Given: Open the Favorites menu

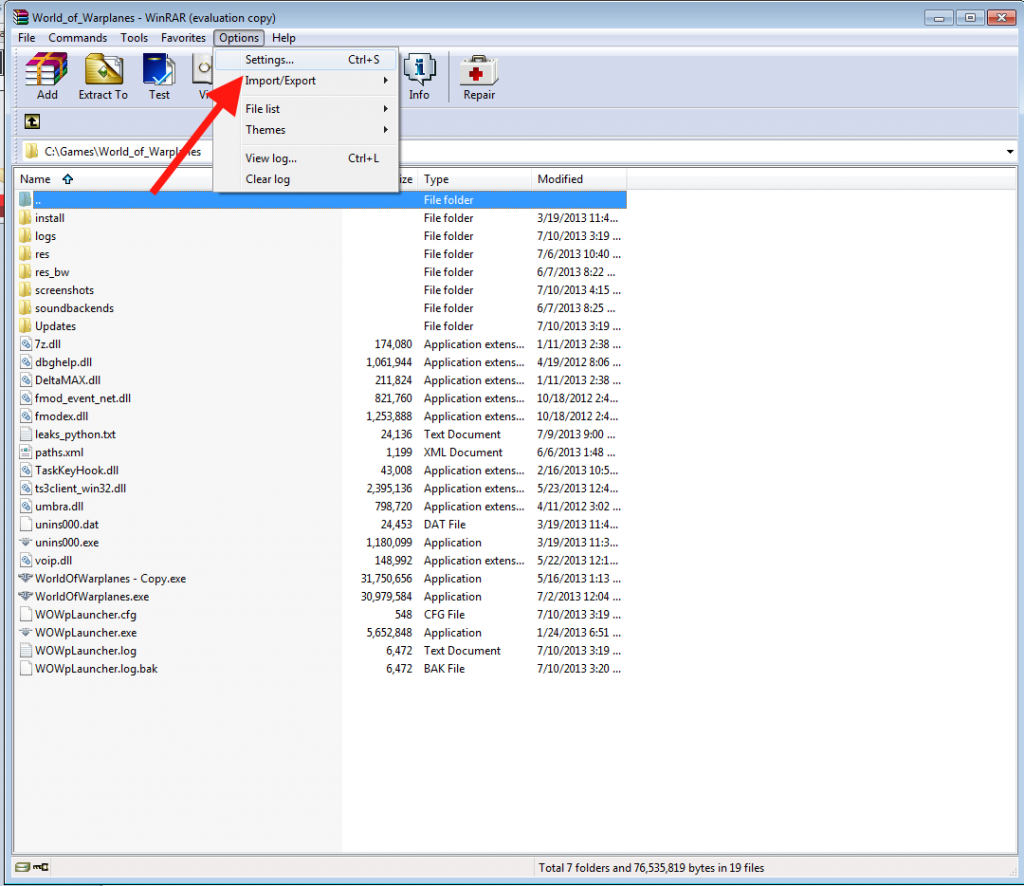Looking at the screenshot, I should (184, 38).
